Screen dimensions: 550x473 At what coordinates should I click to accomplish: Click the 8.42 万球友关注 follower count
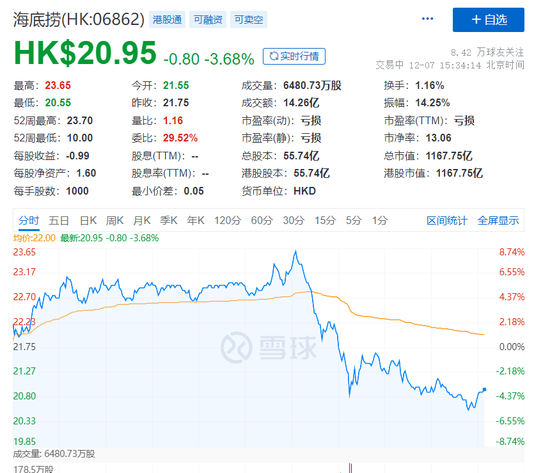click(x=487, y=53)
